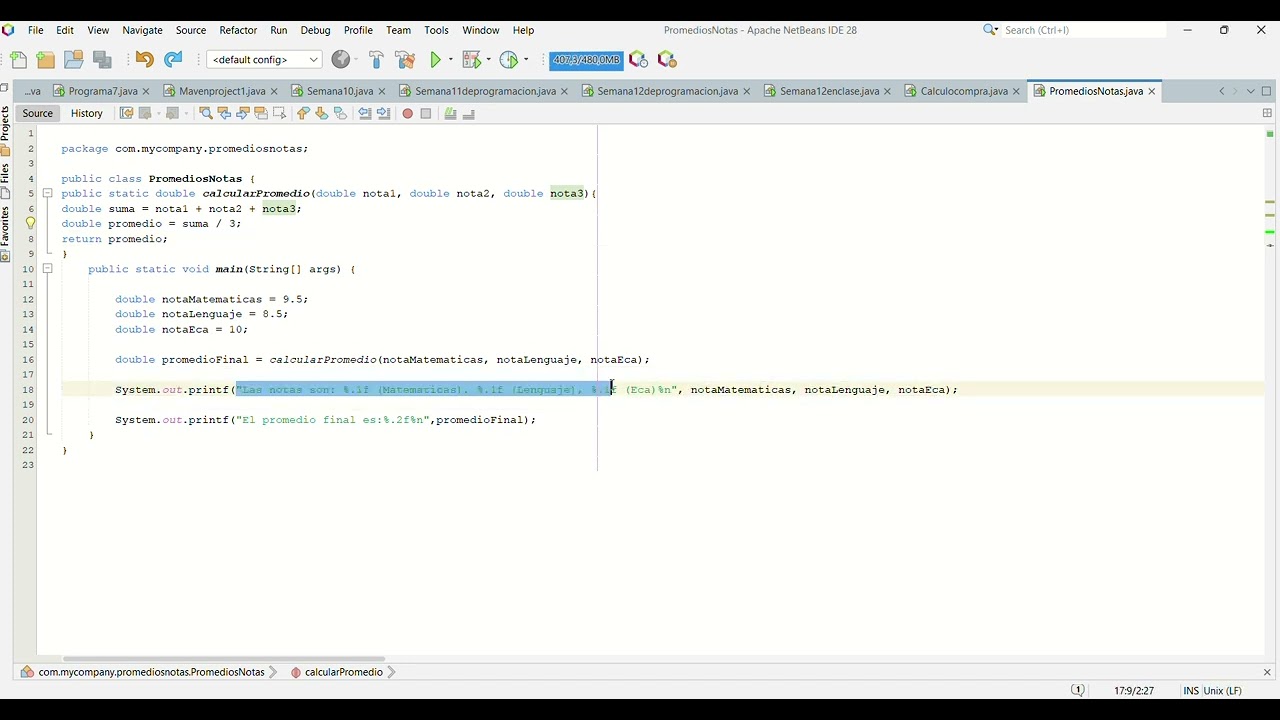Click the notifications icon in status bar

(1078, 690)
